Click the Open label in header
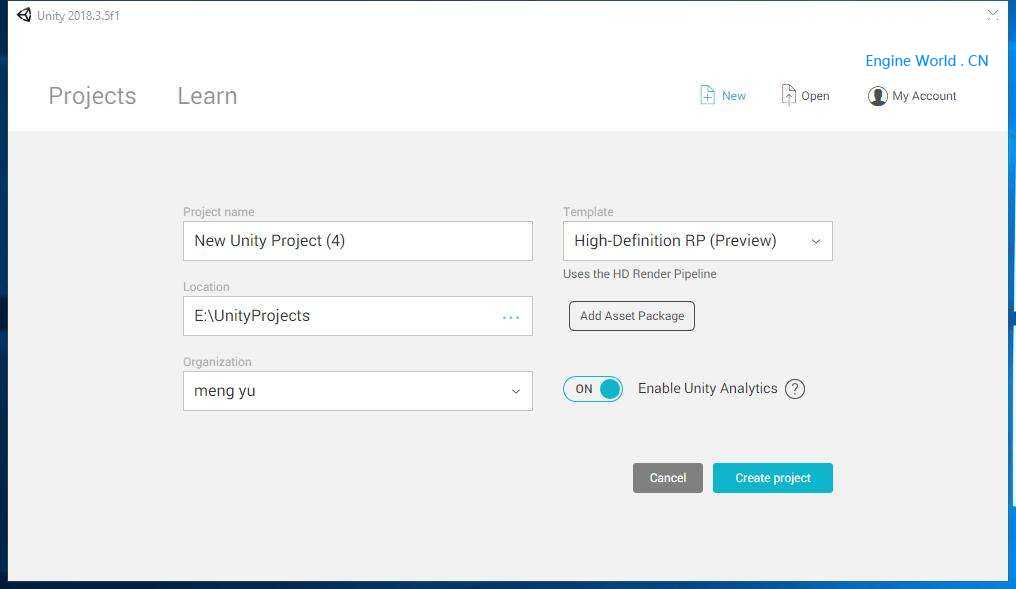 815,96
